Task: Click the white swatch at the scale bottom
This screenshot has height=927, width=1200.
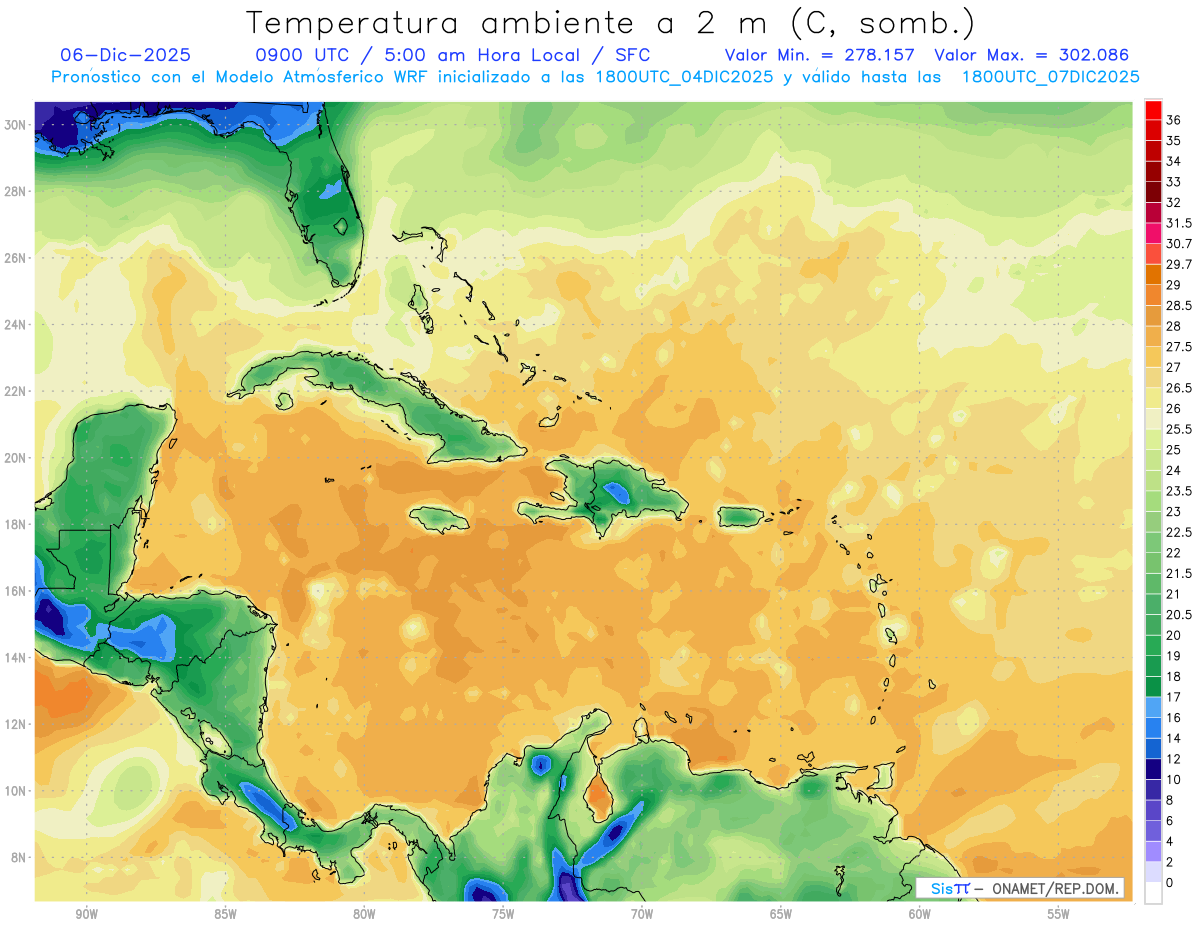Action: [1153, 893]
